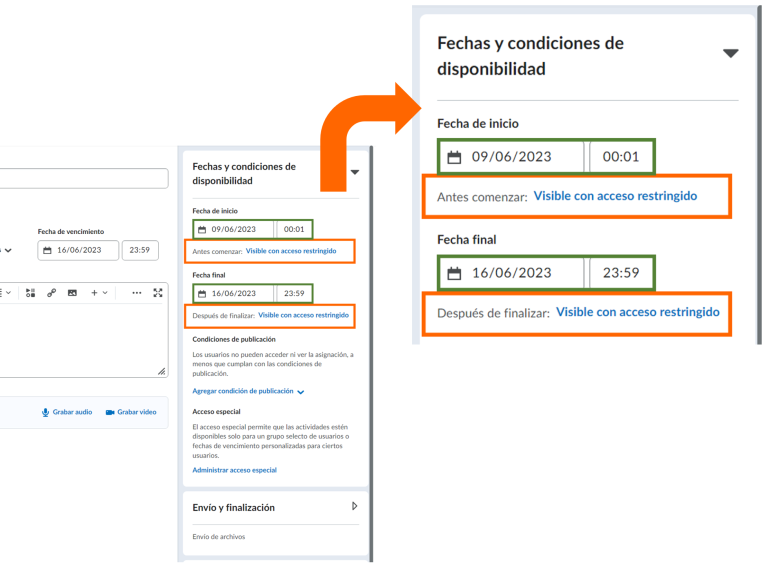Collapse the enlarged Fechas y condiciones panel arrow

click(731, 54)
